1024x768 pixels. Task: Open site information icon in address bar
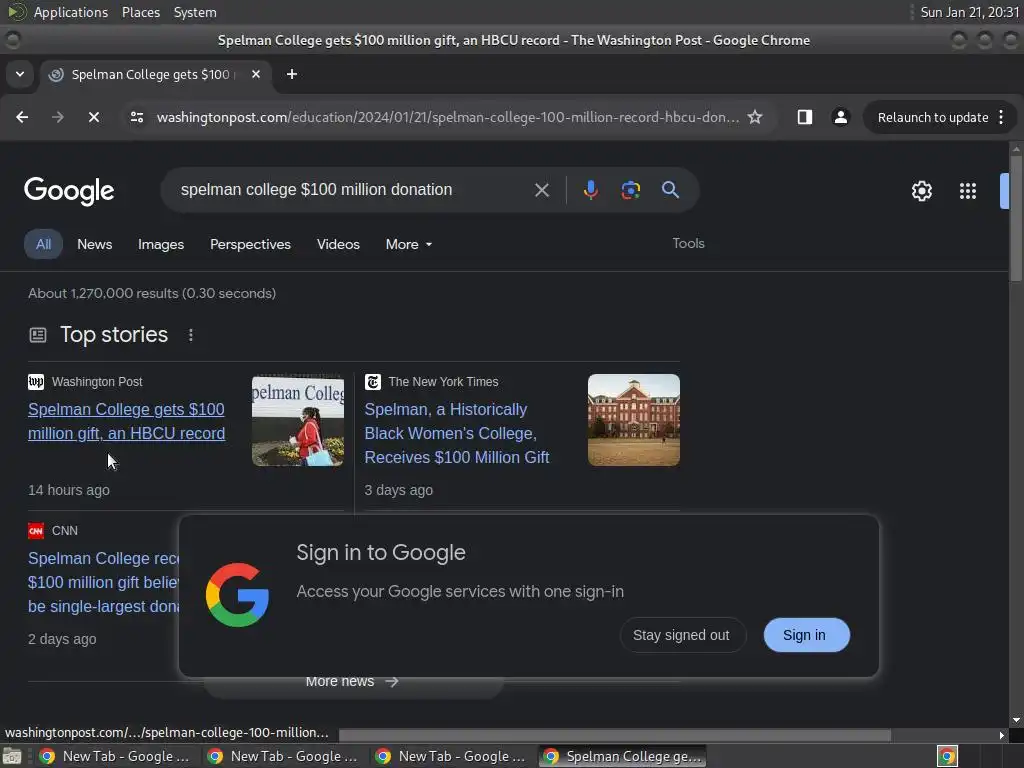point(137,117)
